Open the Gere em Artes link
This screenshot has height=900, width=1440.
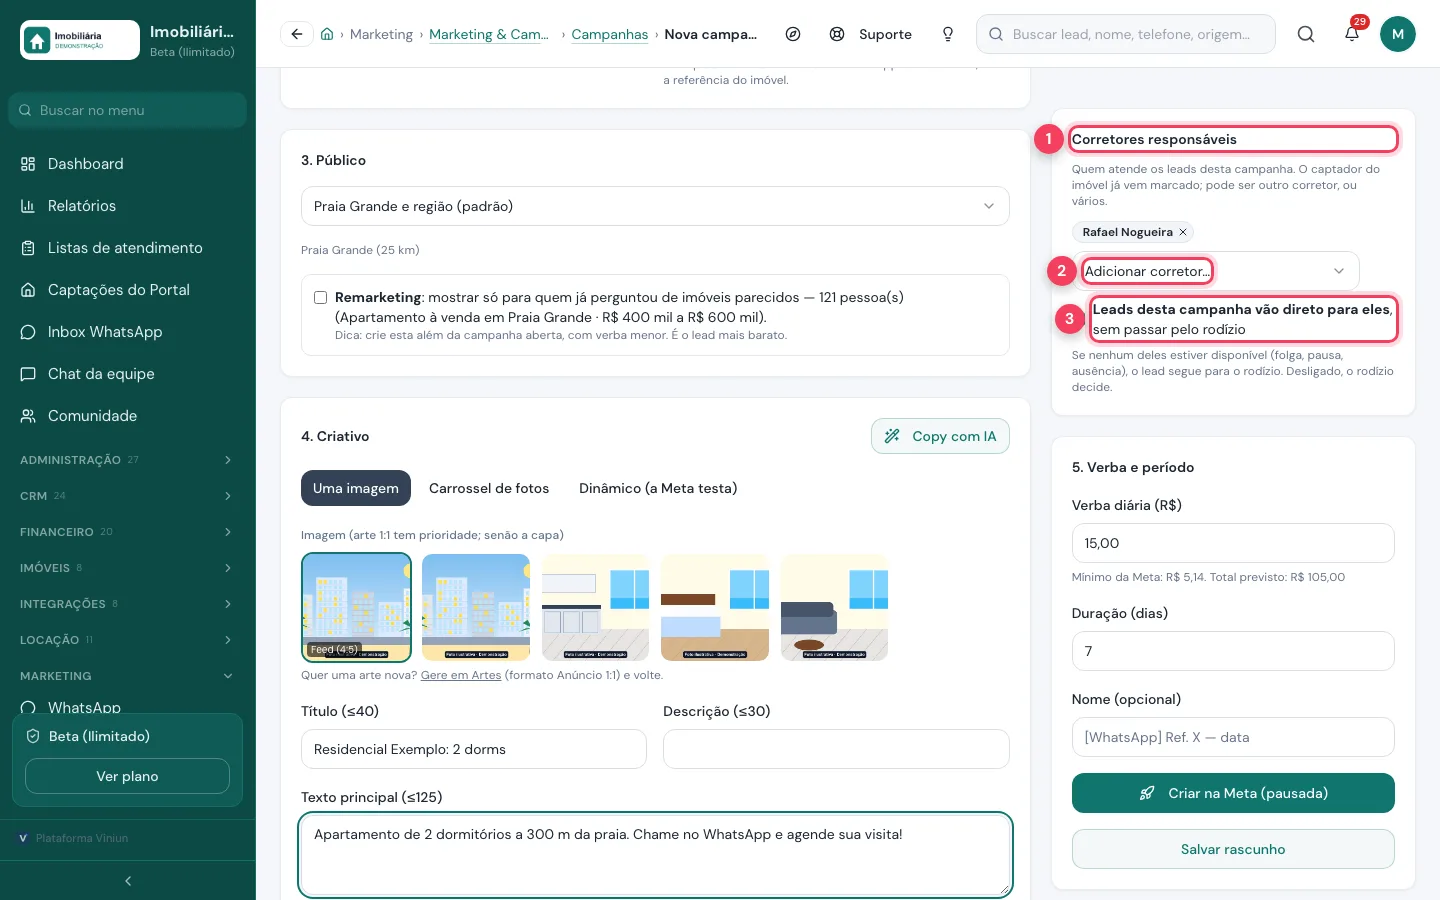coord(461,675)
